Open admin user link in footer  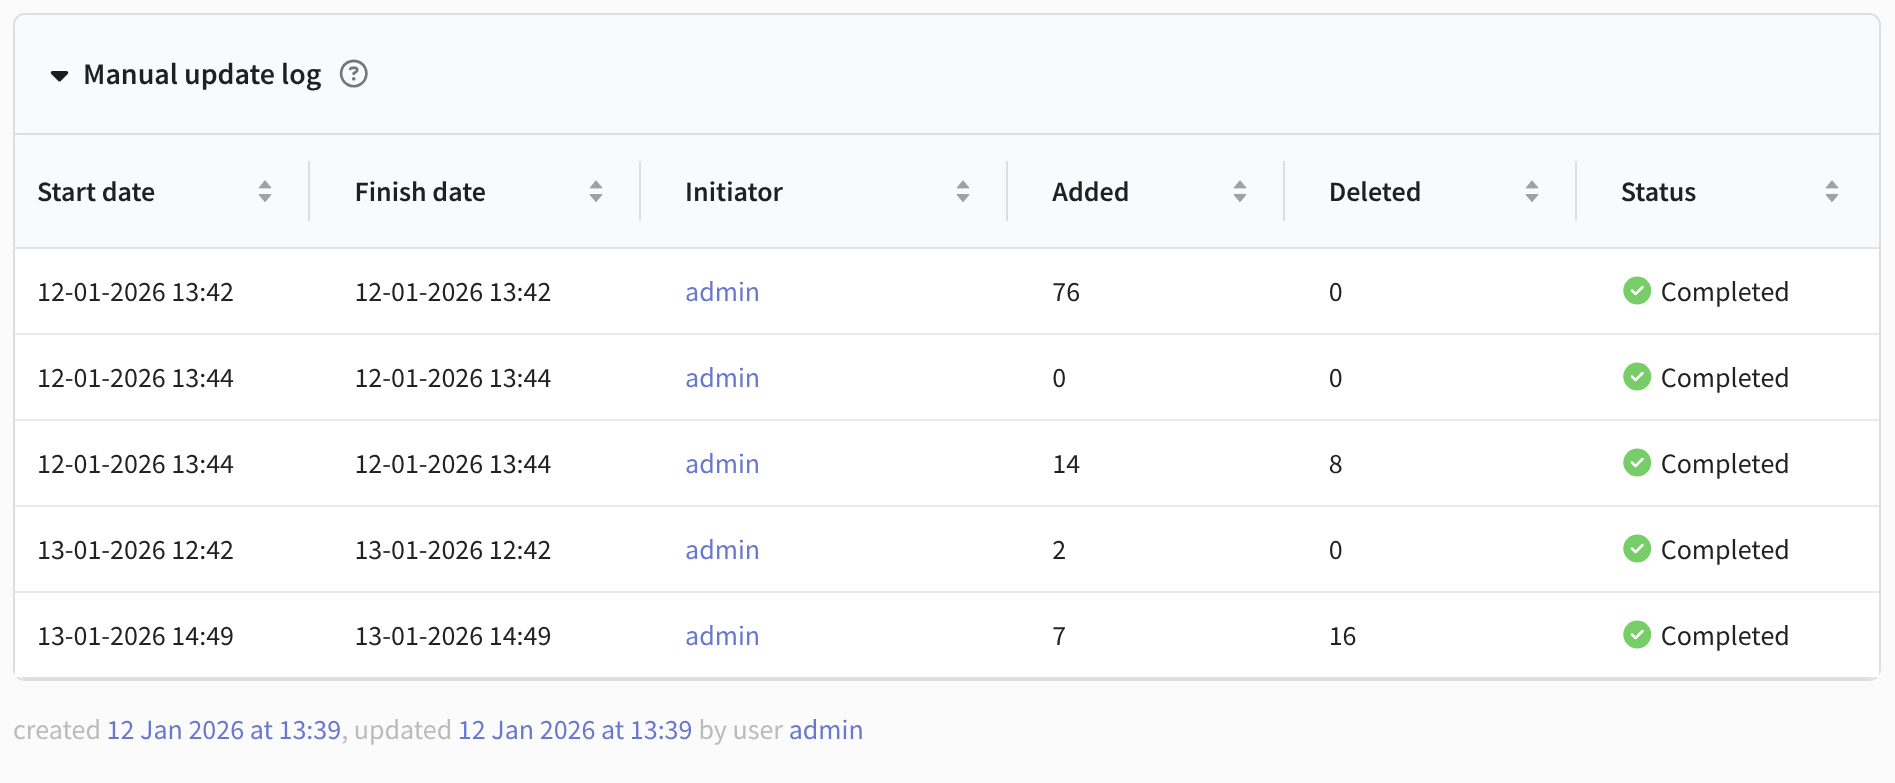click(x=826, y=730)
